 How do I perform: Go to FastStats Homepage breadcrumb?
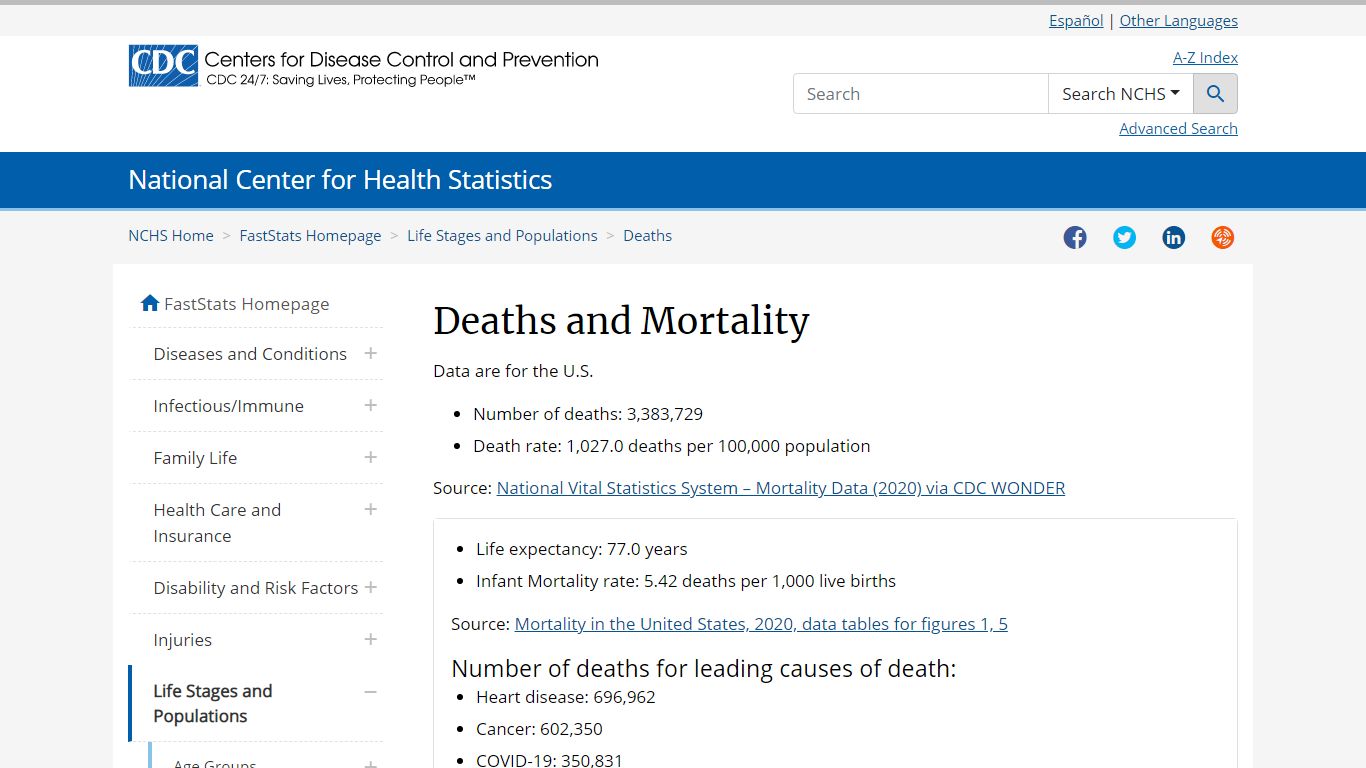310,236
